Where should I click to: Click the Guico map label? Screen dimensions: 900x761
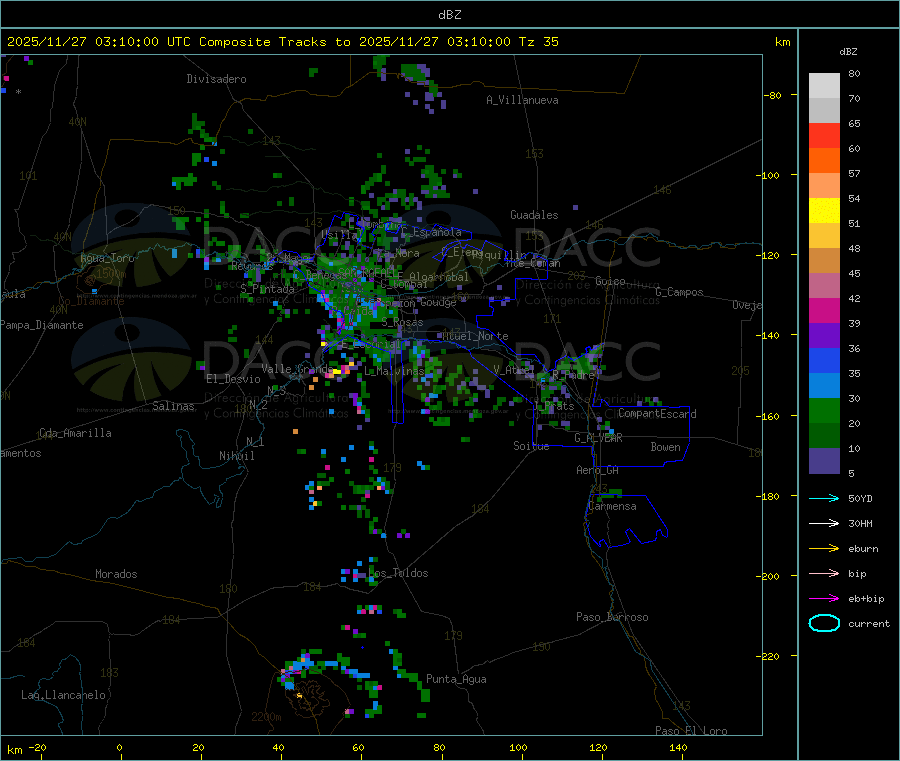pos(610,281)
